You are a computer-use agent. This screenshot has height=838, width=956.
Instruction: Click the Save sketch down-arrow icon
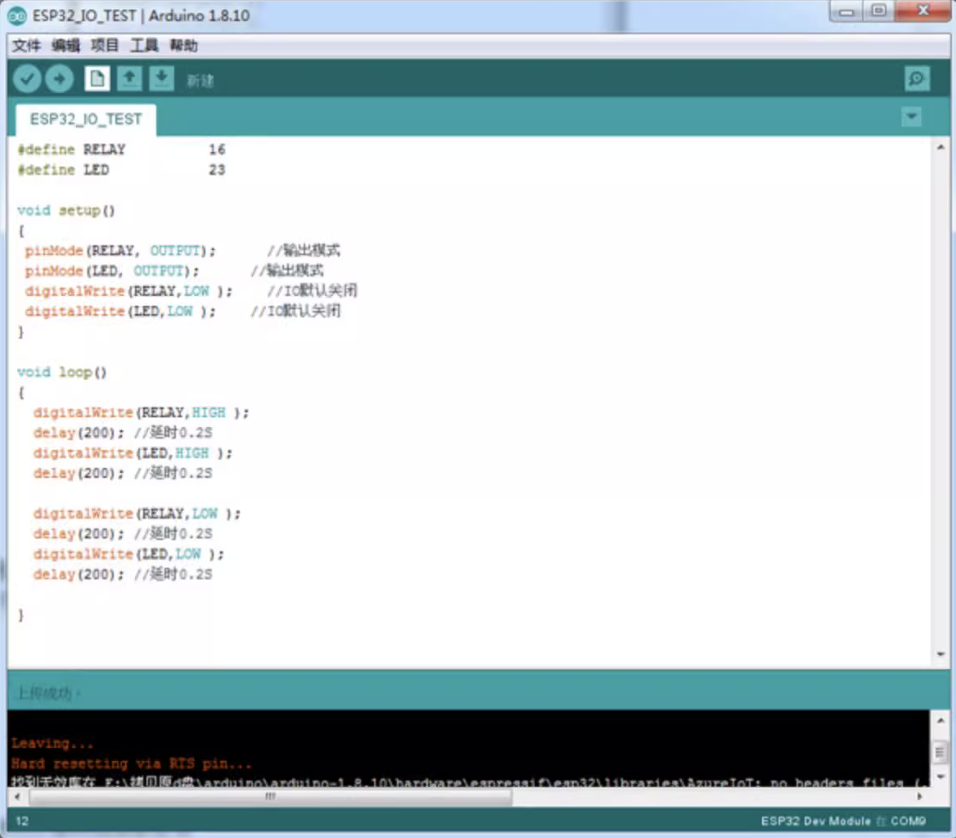click(x=161, y=79)
